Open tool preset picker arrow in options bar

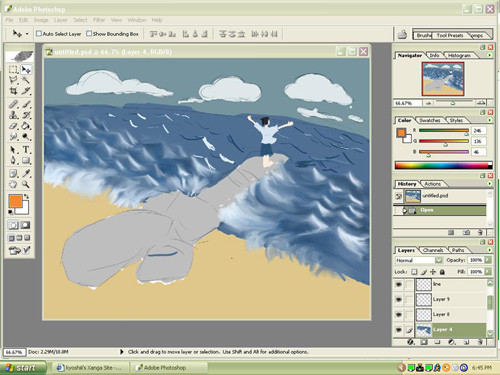(x=27, y=34)
